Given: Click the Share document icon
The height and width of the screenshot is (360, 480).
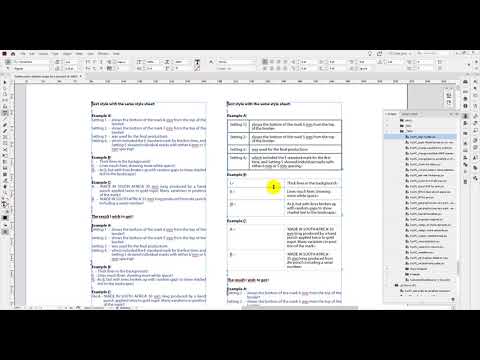Looking at the screenshot, I should [379, 53].
